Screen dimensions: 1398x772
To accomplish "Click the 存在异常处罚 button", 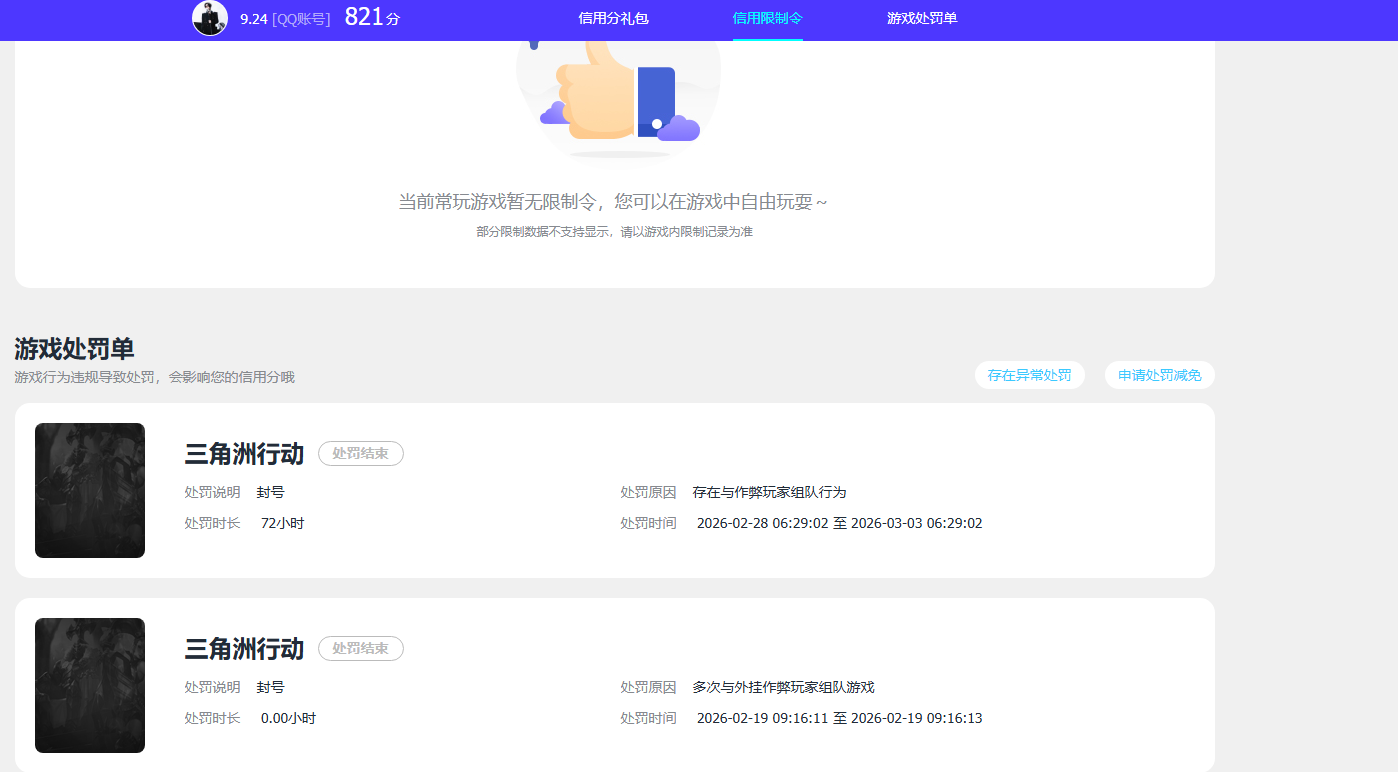I will click(1029, 375).
